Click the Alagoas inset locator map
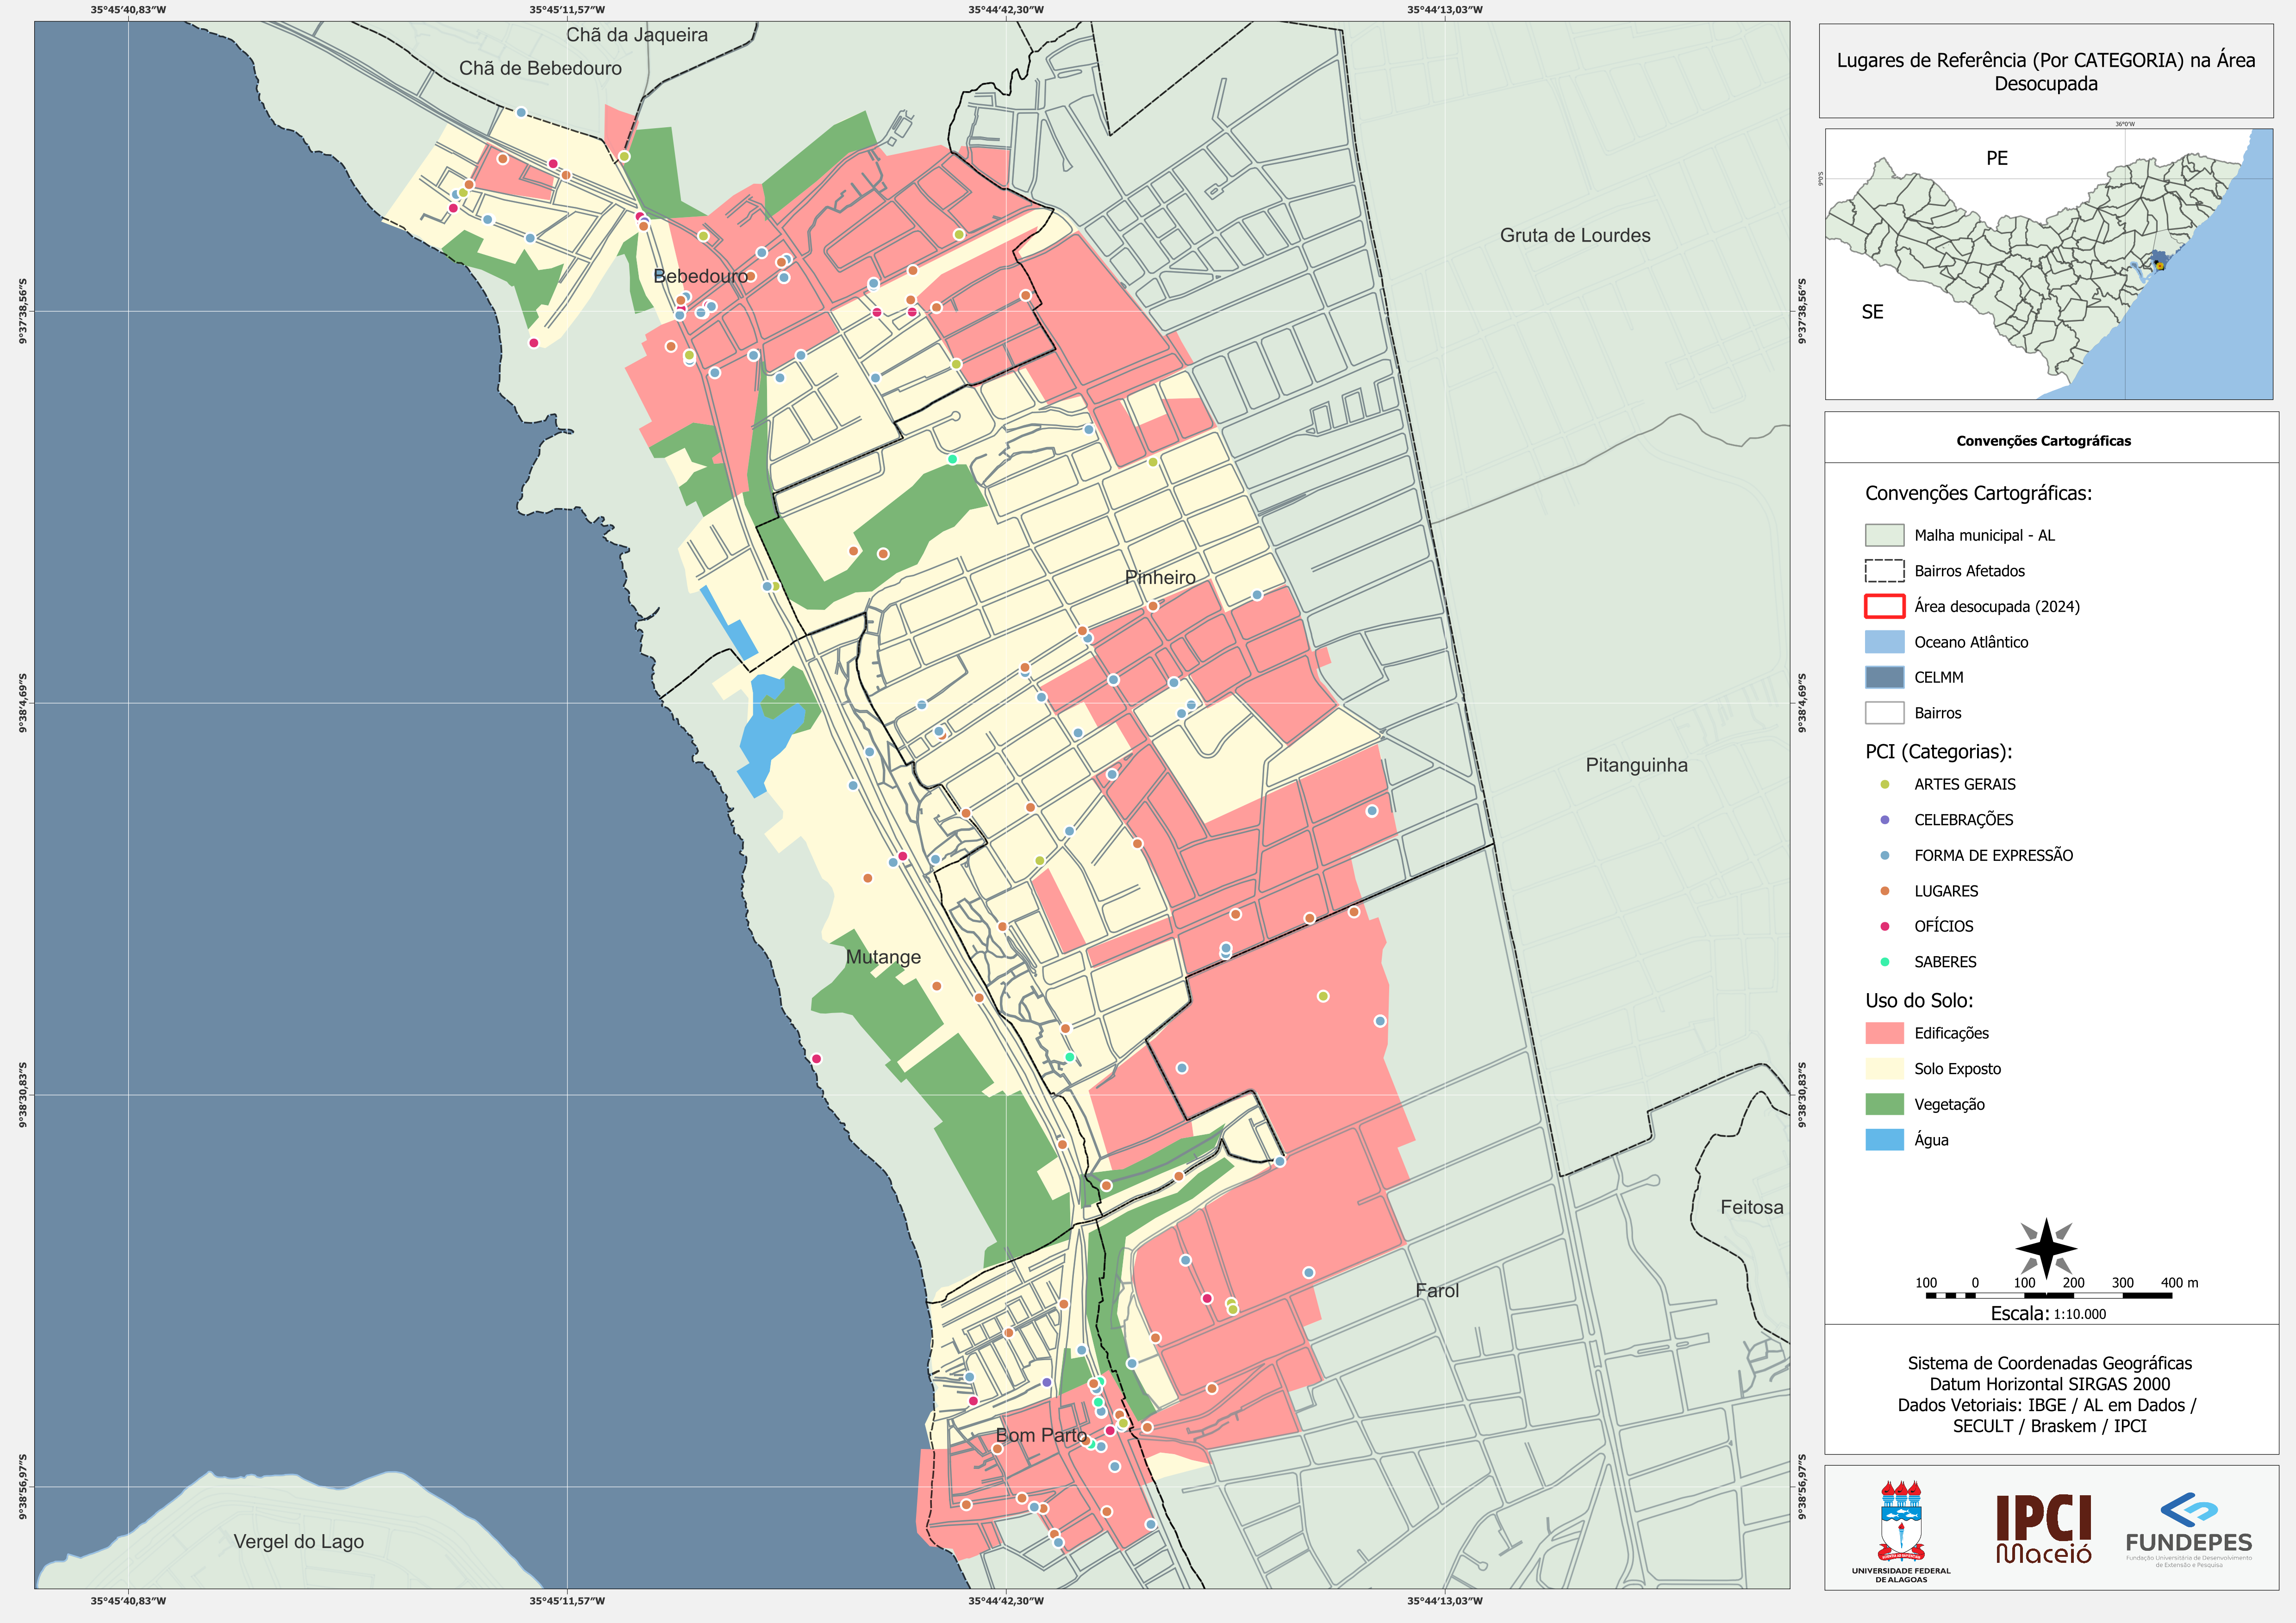Screen dimensions: 2296x1623 click(x=2049, y=264)
